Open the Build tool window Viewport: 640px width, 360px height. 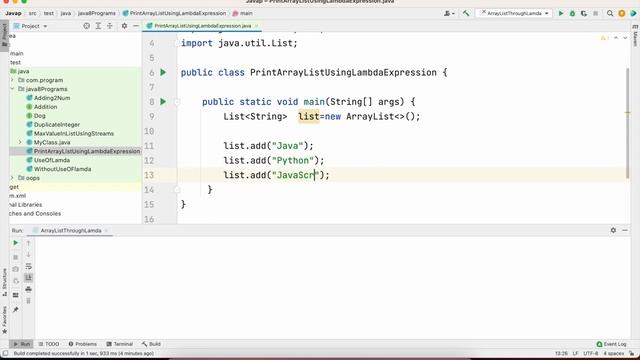(x=151, y=344)
